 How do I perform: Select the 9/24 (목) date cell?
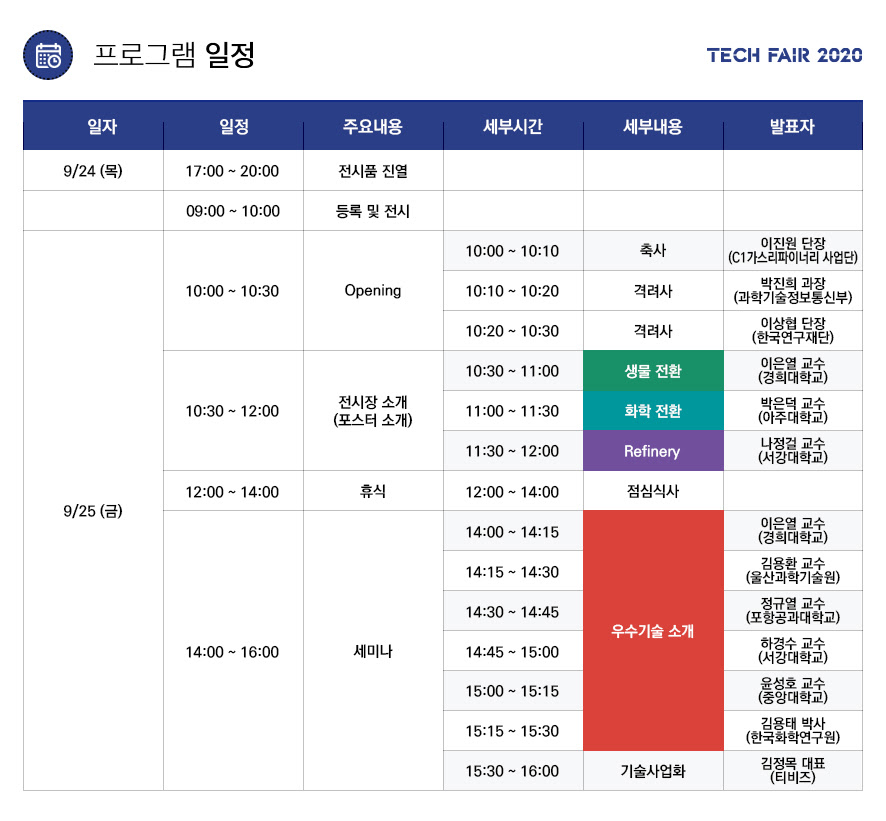tap(92, 171)
